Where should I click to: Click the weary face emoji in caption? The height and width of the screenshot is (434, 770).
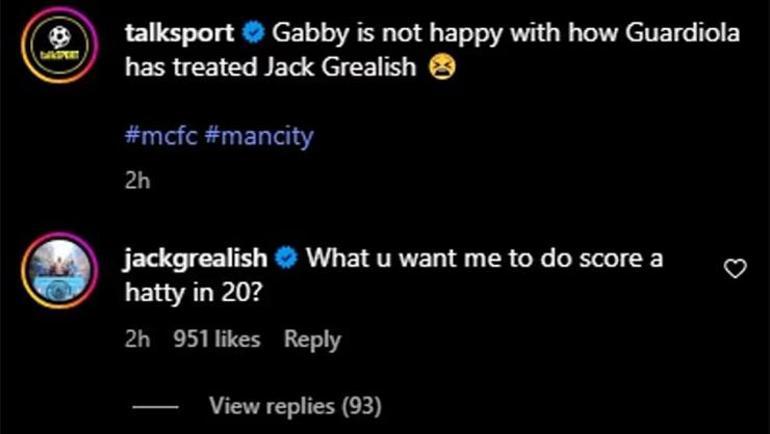tap(440, 69)
